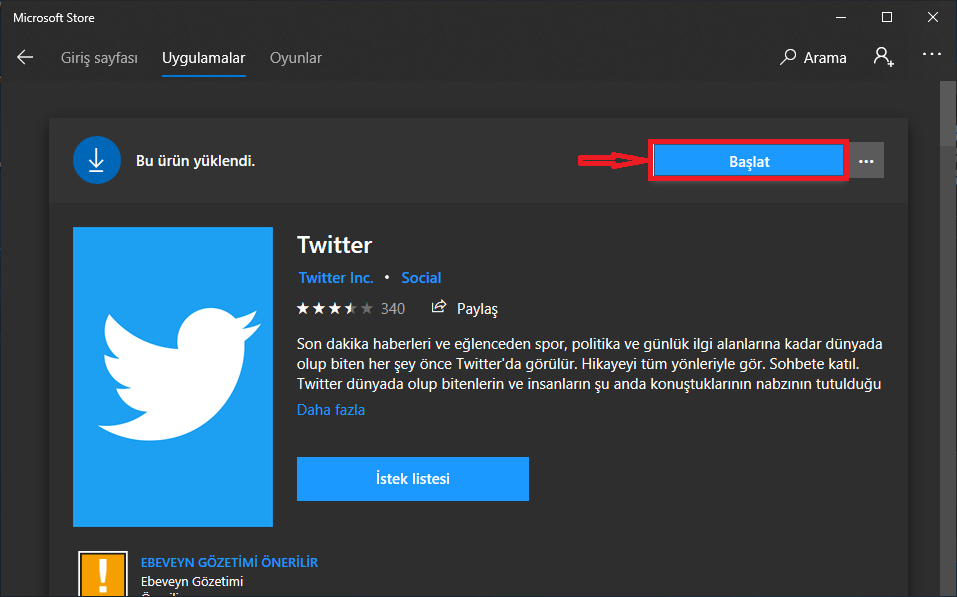Add to wishlist via İstek listesi
Viewport: 957px width, 597px height.
413,479
